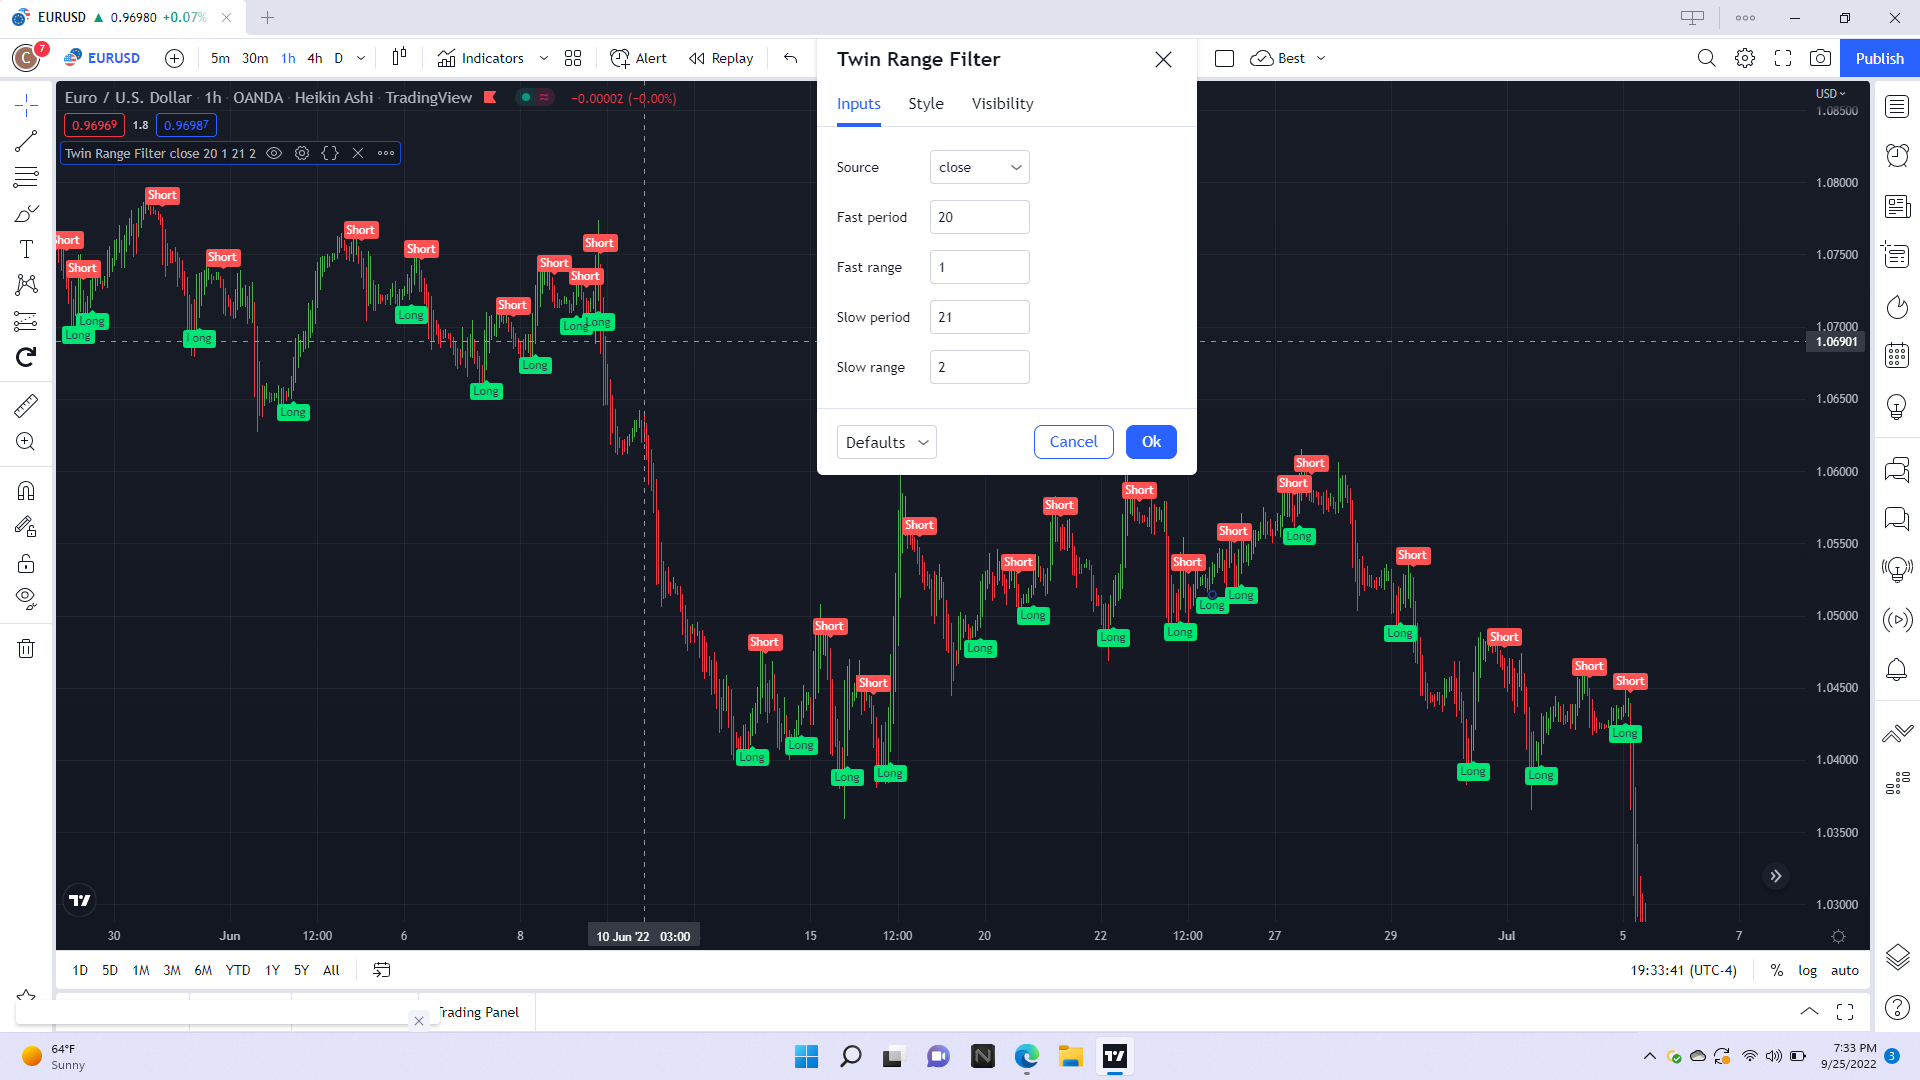1920x1080 pixels.
Task: Open the USD currency dropdown
Action: pos(1830,93)
